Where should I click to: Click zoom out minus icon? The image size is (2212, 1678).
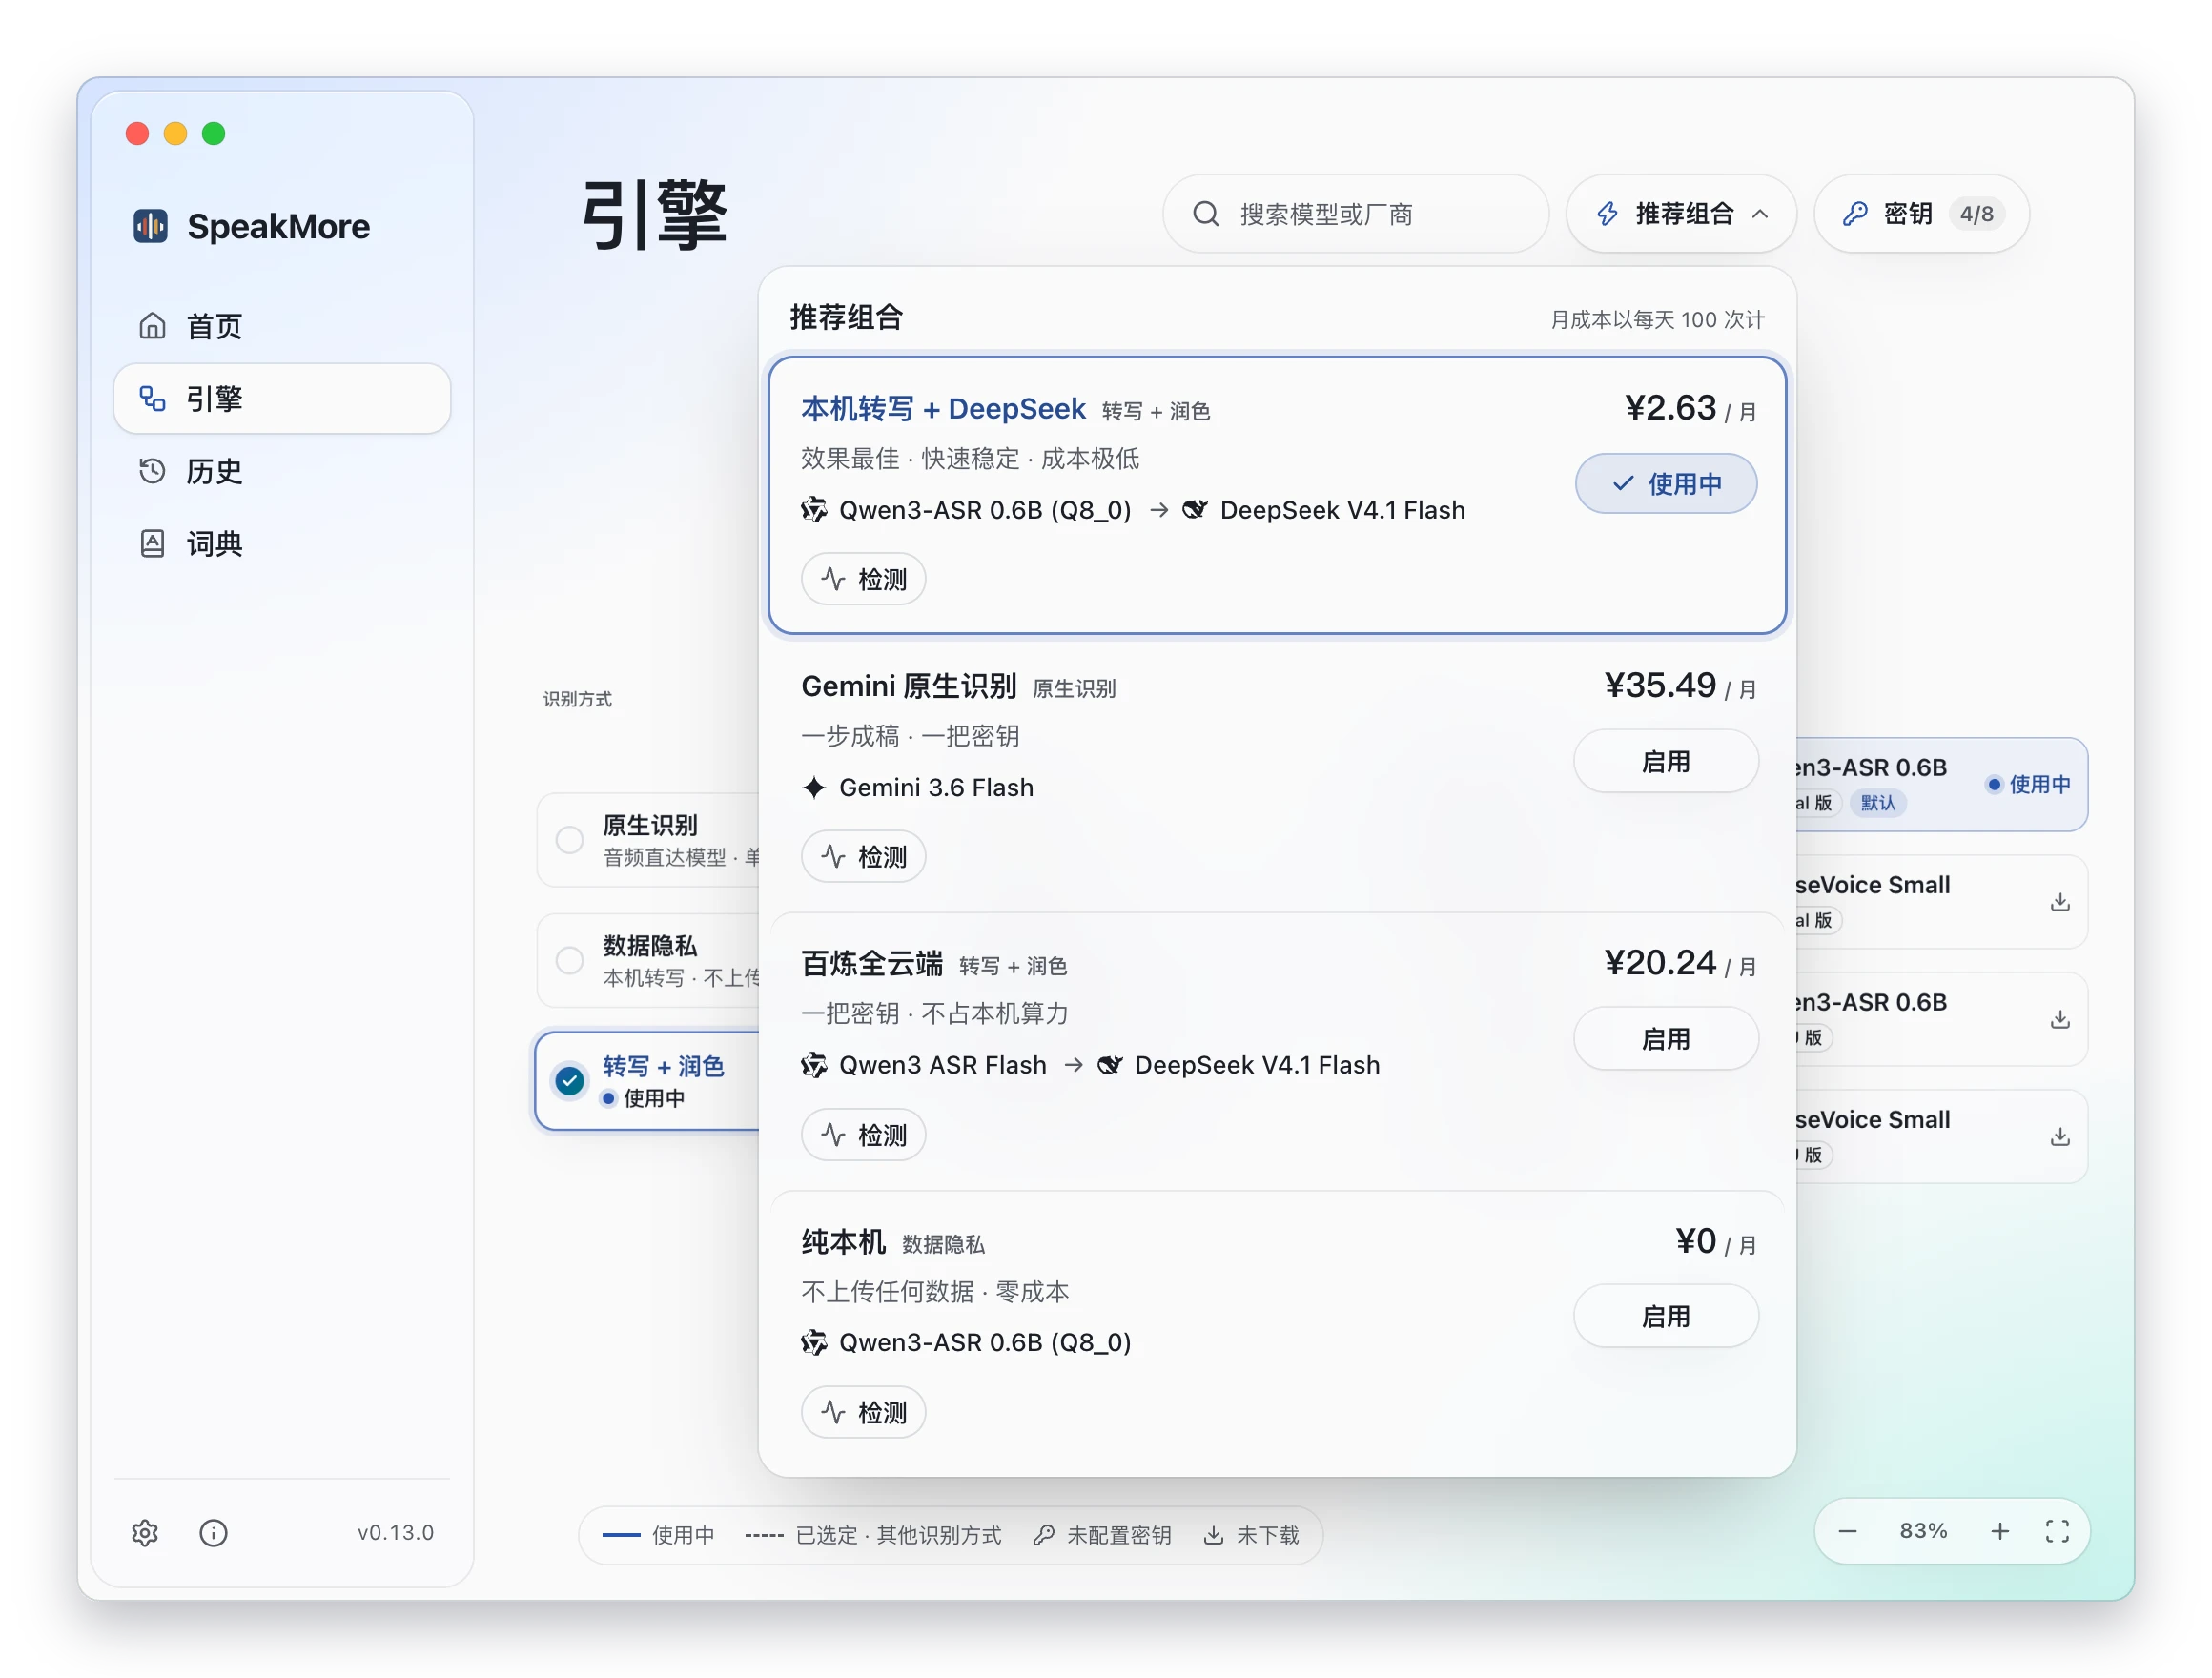click(x=1847, y=1531)
